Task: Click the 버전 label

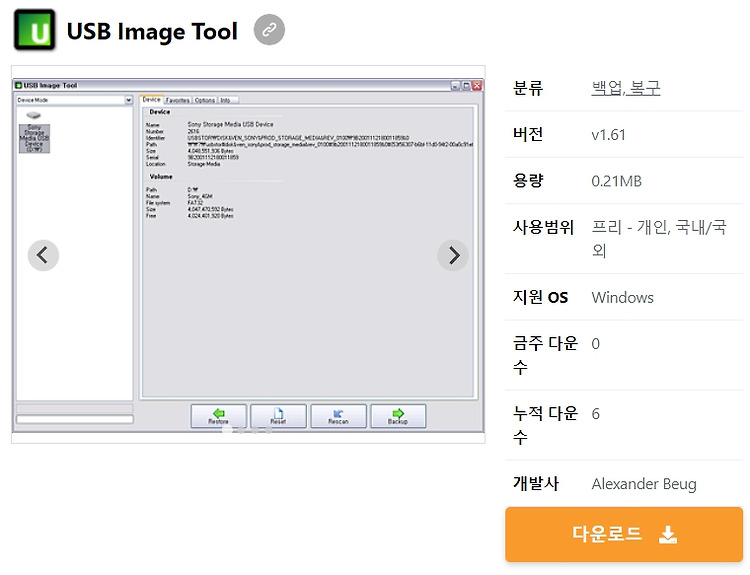Action: pyautogui.click(x=528, y=134)
